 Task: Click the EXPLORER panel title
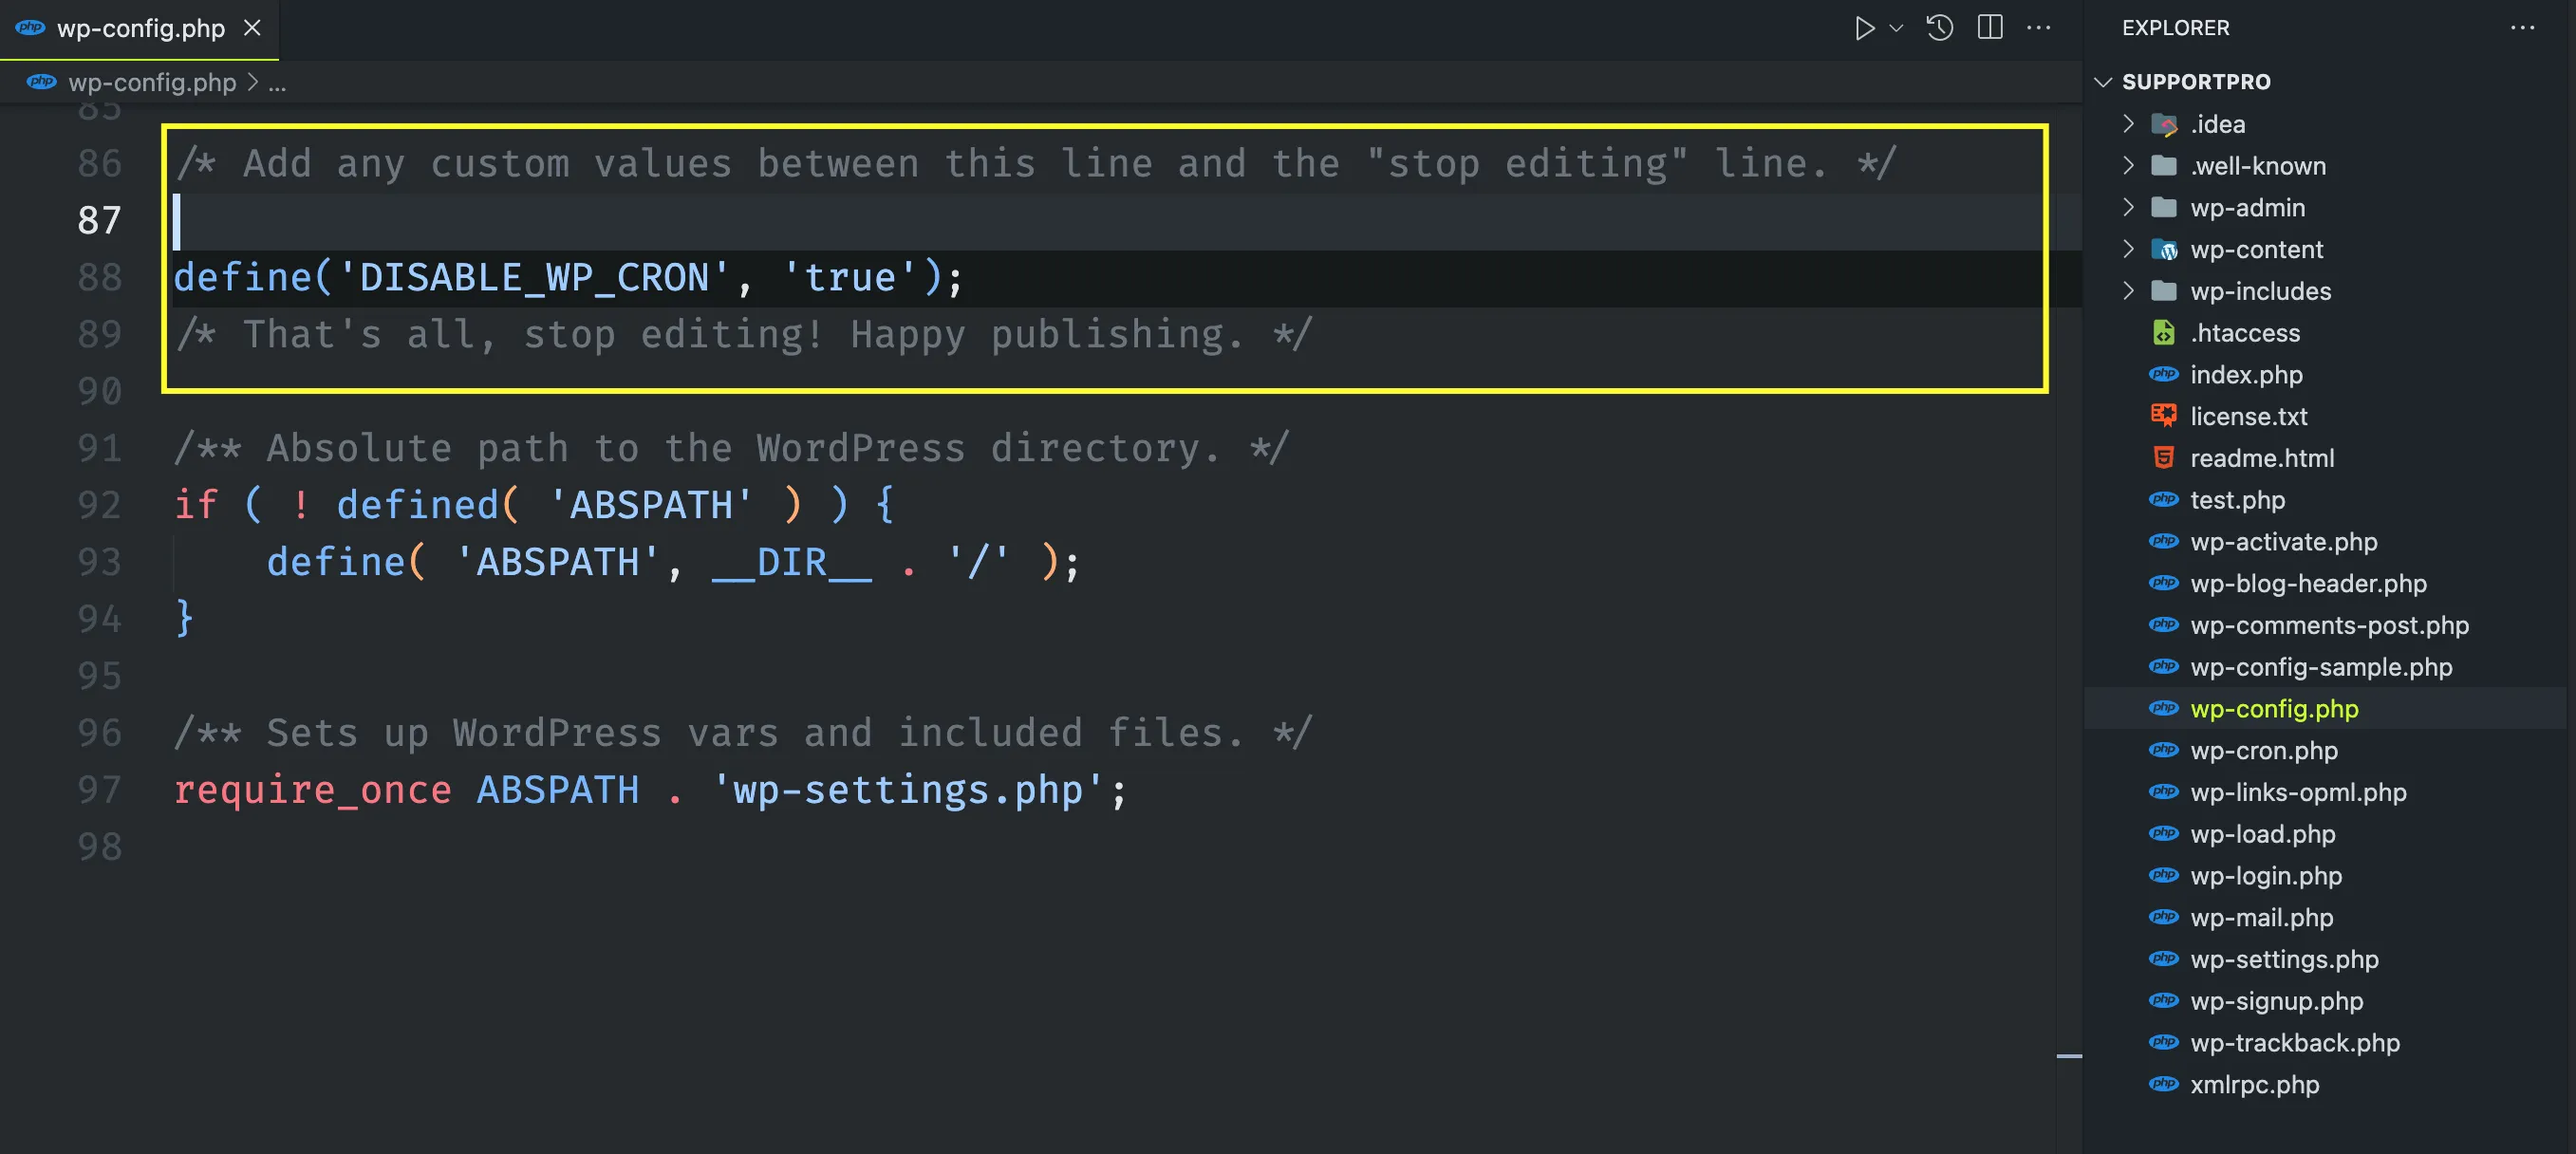click(2175, 28)
